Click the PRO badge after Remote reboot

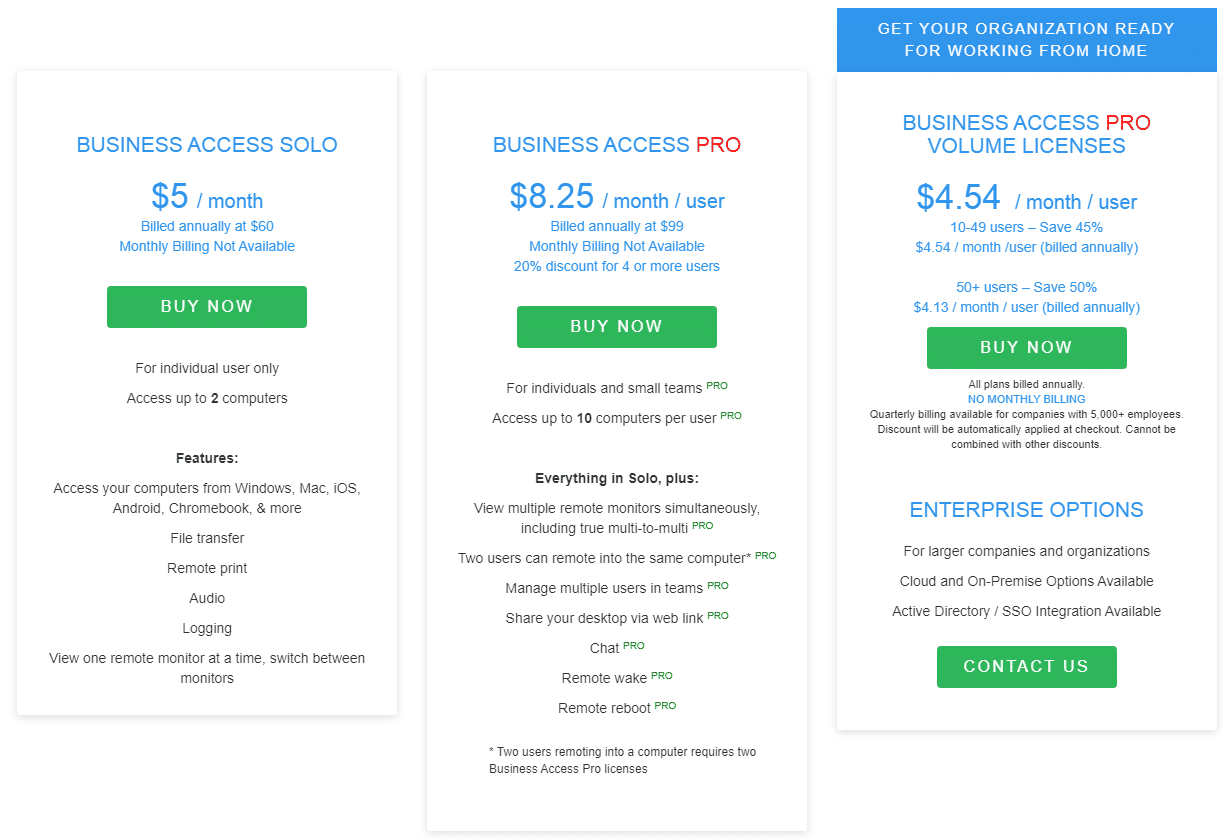pyautogui.click(x=665, y=706)
